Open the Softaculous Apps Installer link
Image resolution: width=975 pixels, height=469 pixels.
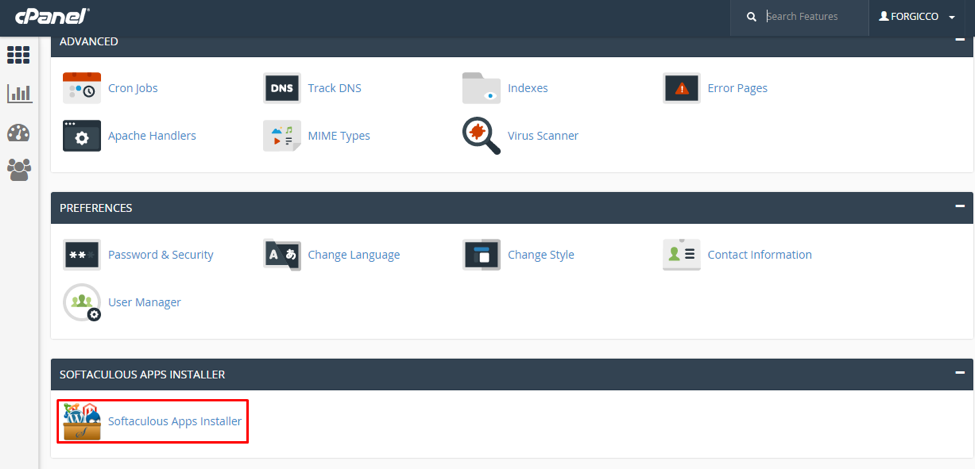coord(175,421)
